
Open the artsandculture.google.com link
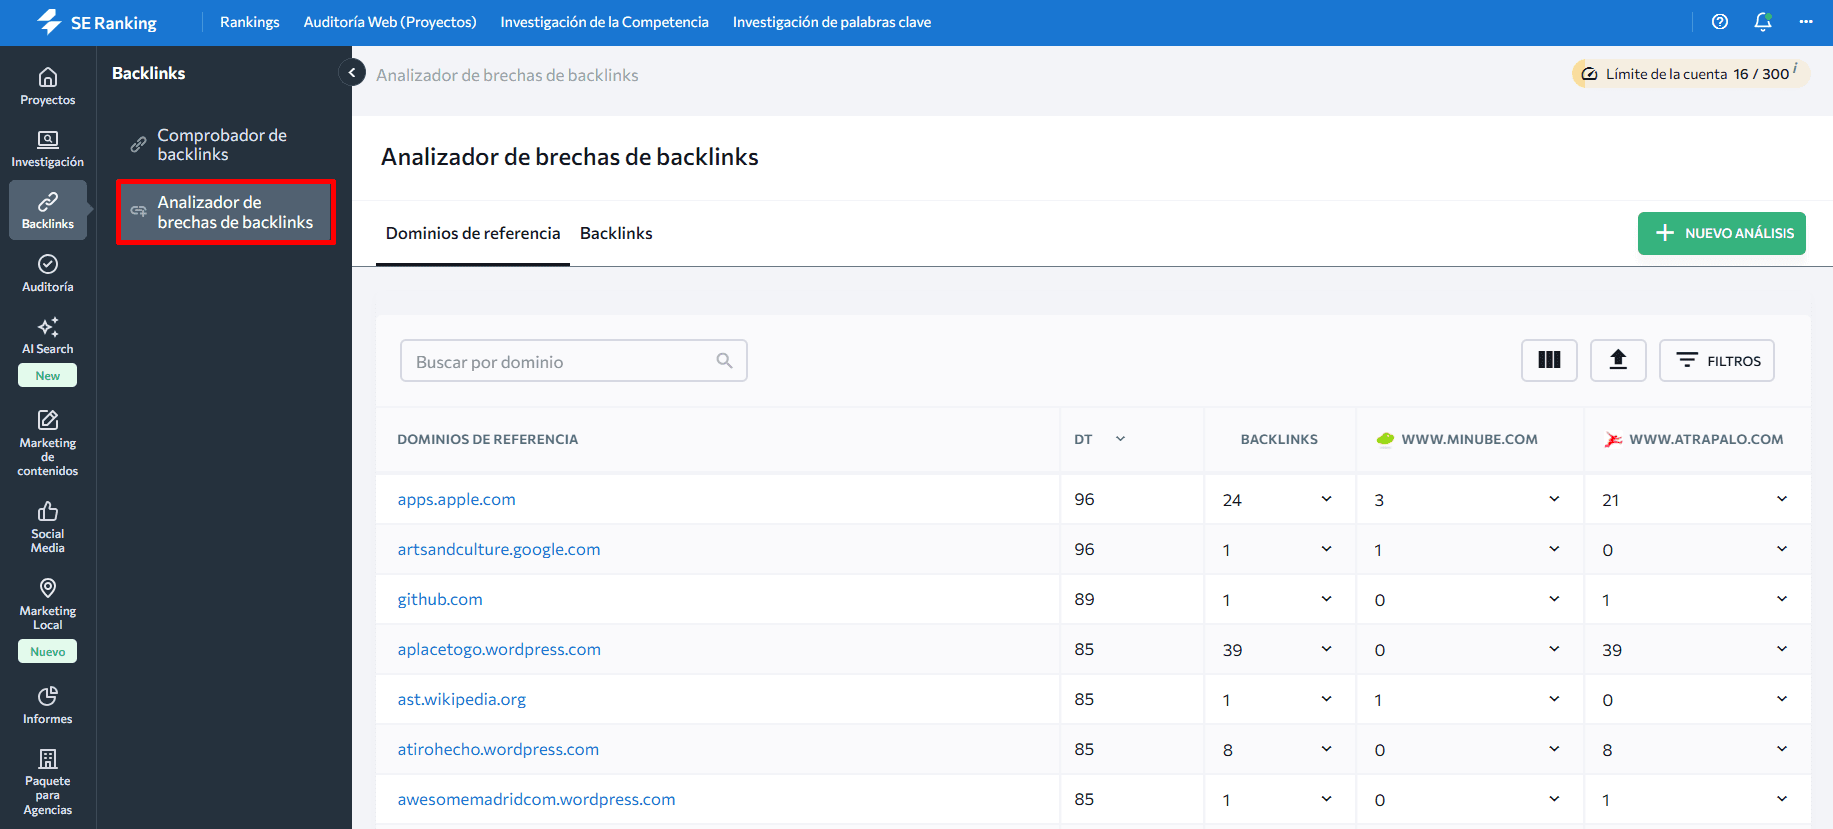pos(499,549)
